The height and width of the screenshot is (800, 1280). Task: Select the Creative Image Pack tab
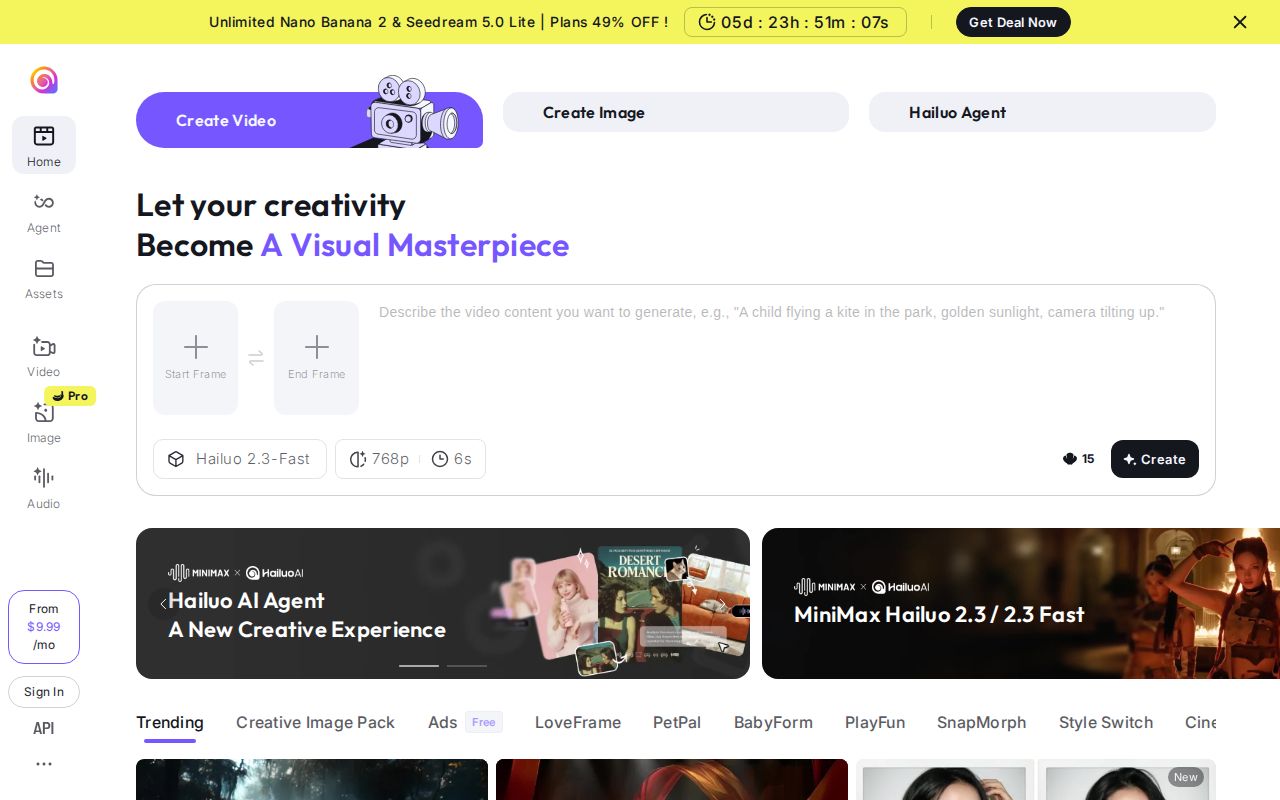pyautogui.click(x=315, y=722)
